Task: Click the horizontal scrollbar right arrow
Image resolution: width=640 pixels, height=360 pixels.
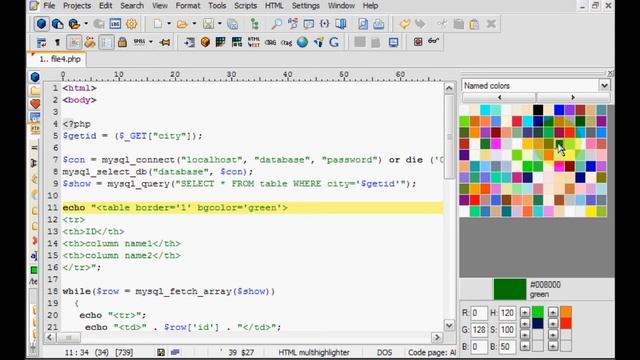Action: tap(437, 338)
